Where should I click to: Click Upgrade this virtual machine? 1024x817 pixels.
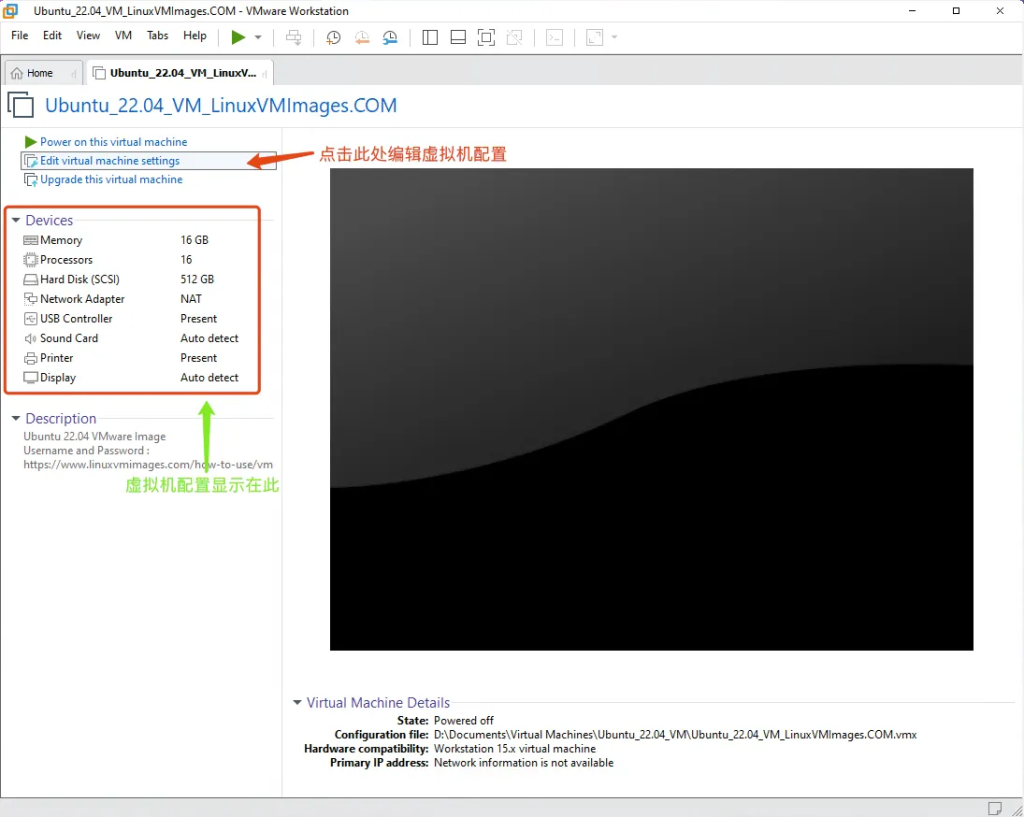[111, 180]
